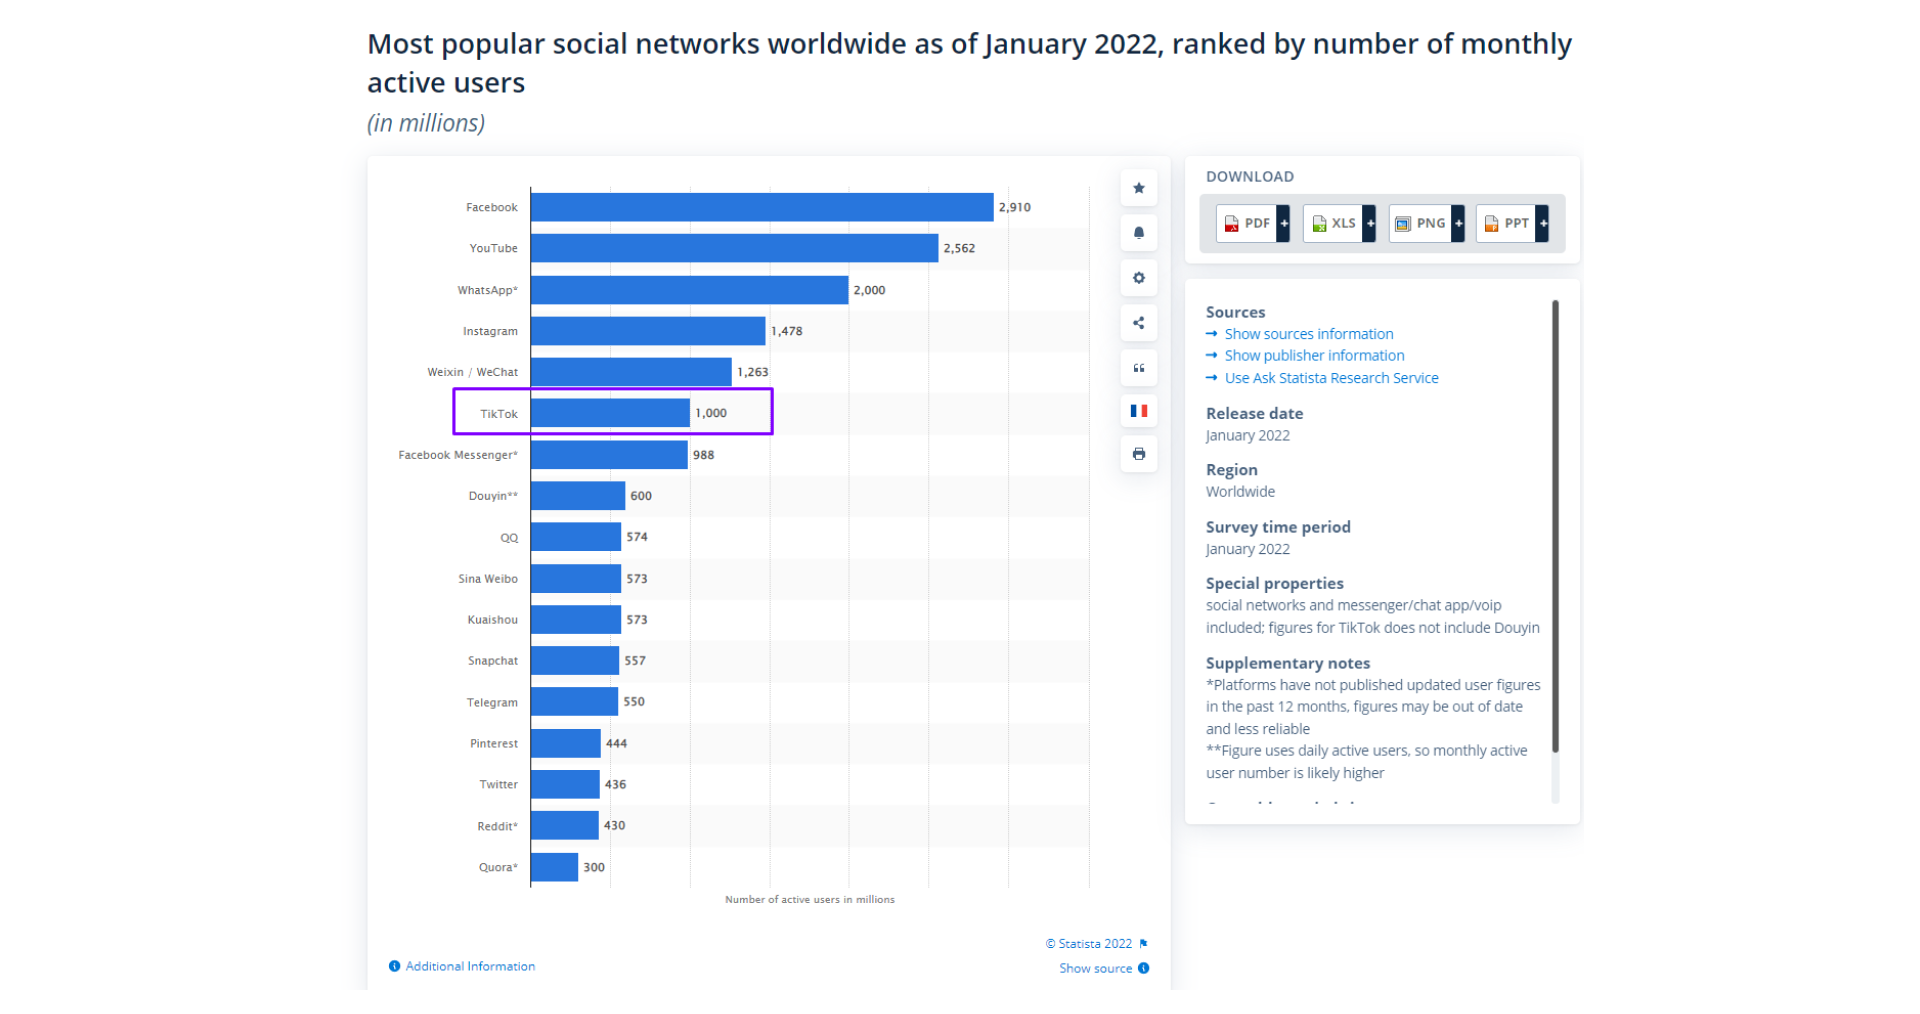Click the Facebook bar in chart
The width and height of the screenshot is (1920, 1014).
point(761,207)
